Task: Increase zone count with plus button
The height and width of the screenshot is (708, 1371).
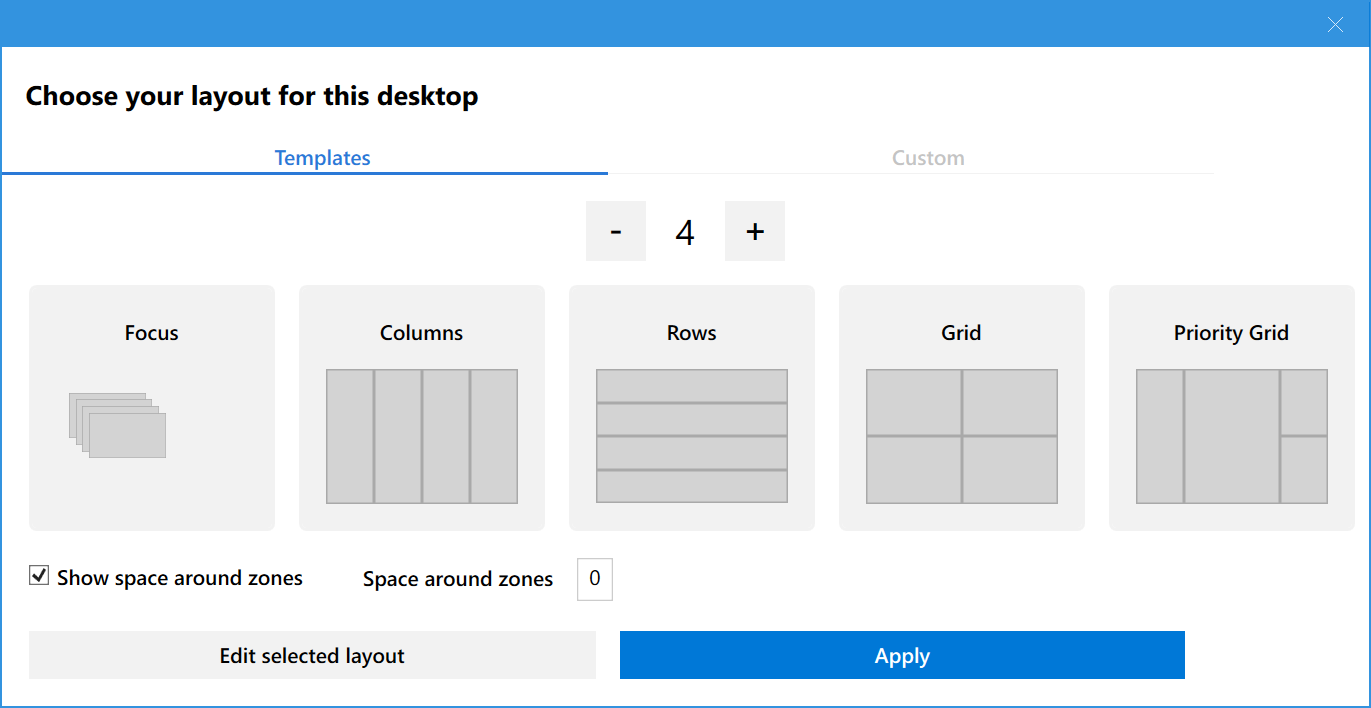Action: pyautogui.click(x=755, y=231)
